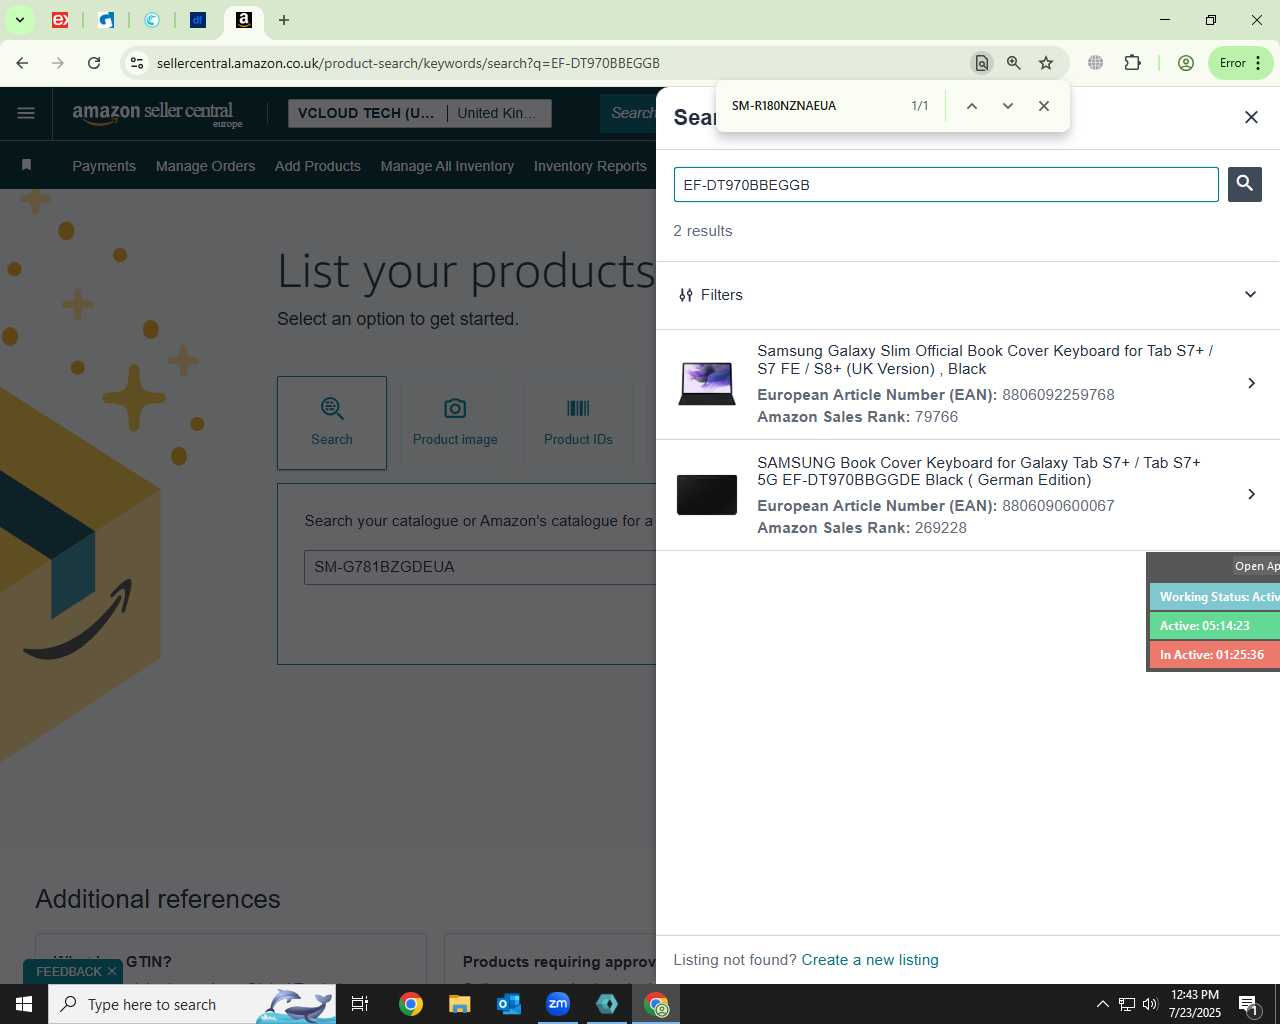Open Task View on the taskbar

coord(360,1004)
